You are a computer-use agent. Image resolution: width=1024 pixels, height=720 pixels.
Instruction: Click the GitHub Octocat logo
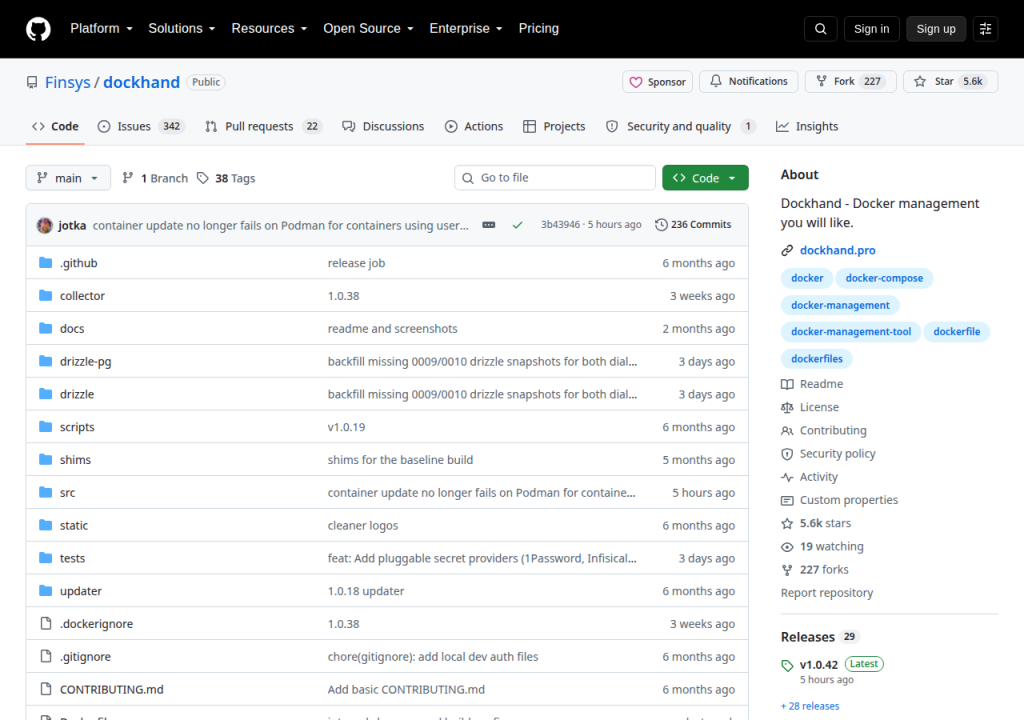pos(38,29)
